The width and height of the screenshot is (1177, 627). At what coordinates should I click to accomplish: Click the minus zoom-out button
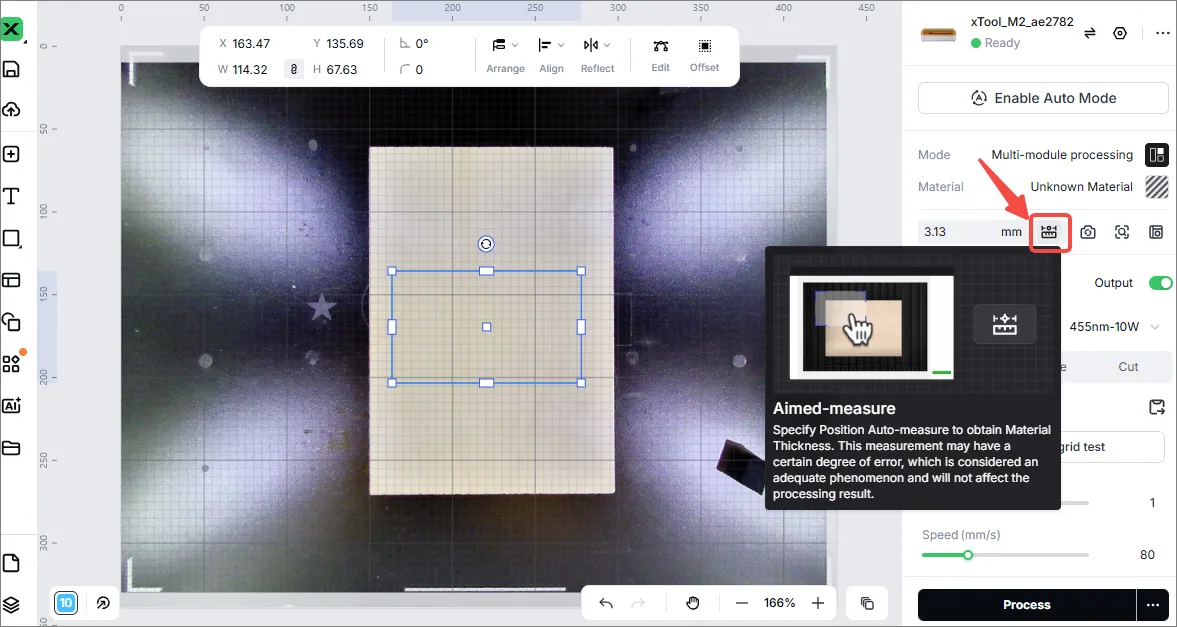(742, 603)
